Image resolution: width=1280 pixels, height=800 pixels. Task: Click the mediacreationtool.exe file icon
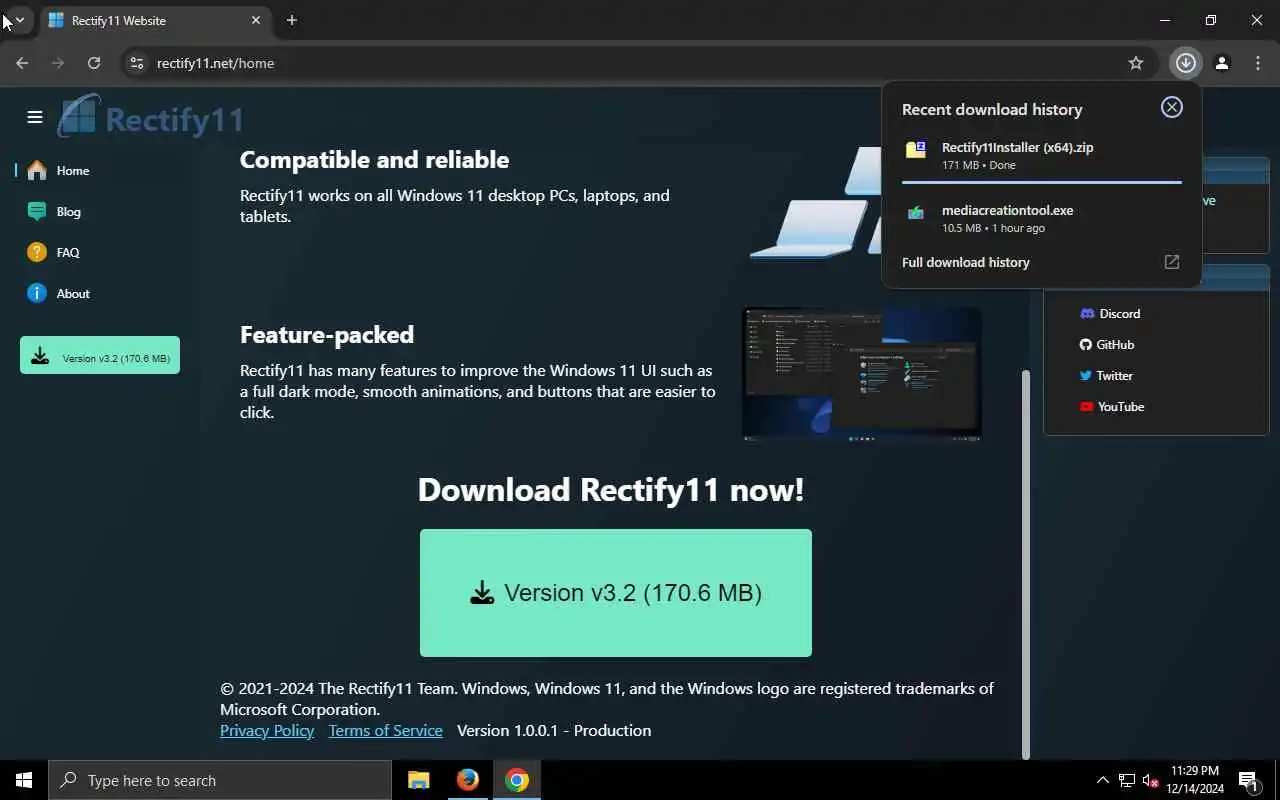(916, 213)
